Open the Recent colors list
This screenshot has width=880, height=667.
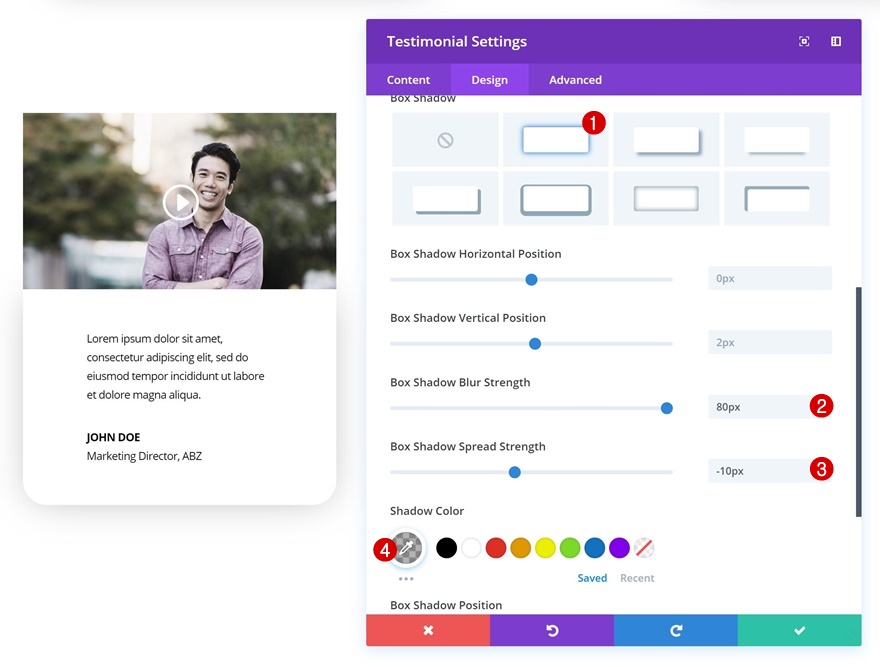(637, 578)
